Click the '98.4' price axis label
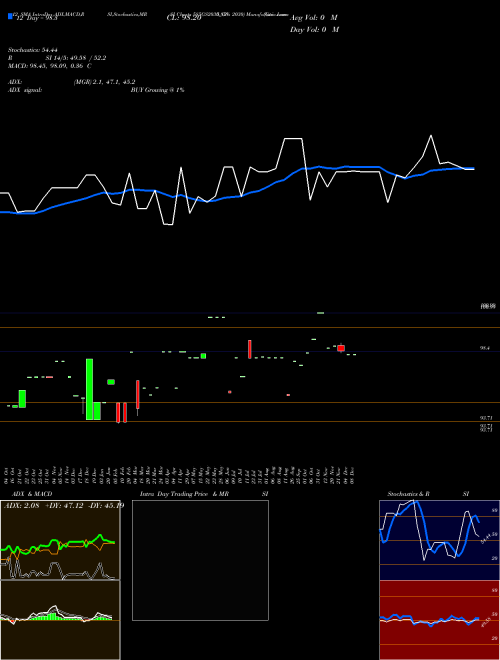This screenshot has height=660, width=500. (485, 349)
